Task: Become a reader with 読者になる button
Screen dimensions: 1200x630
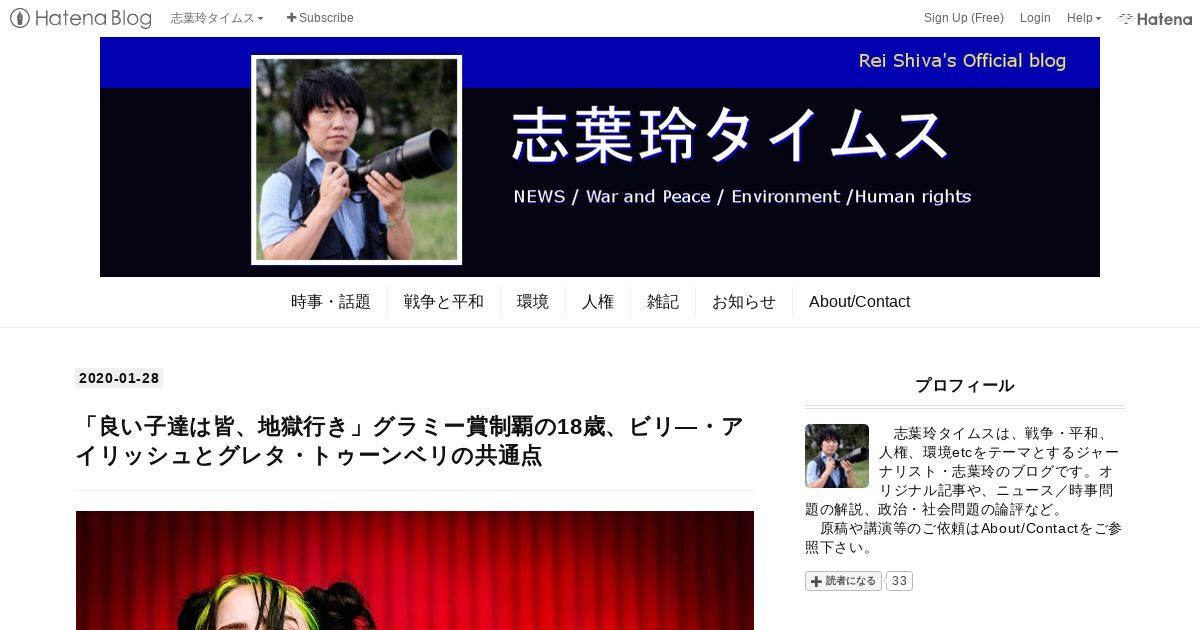Action: [843, 581]
